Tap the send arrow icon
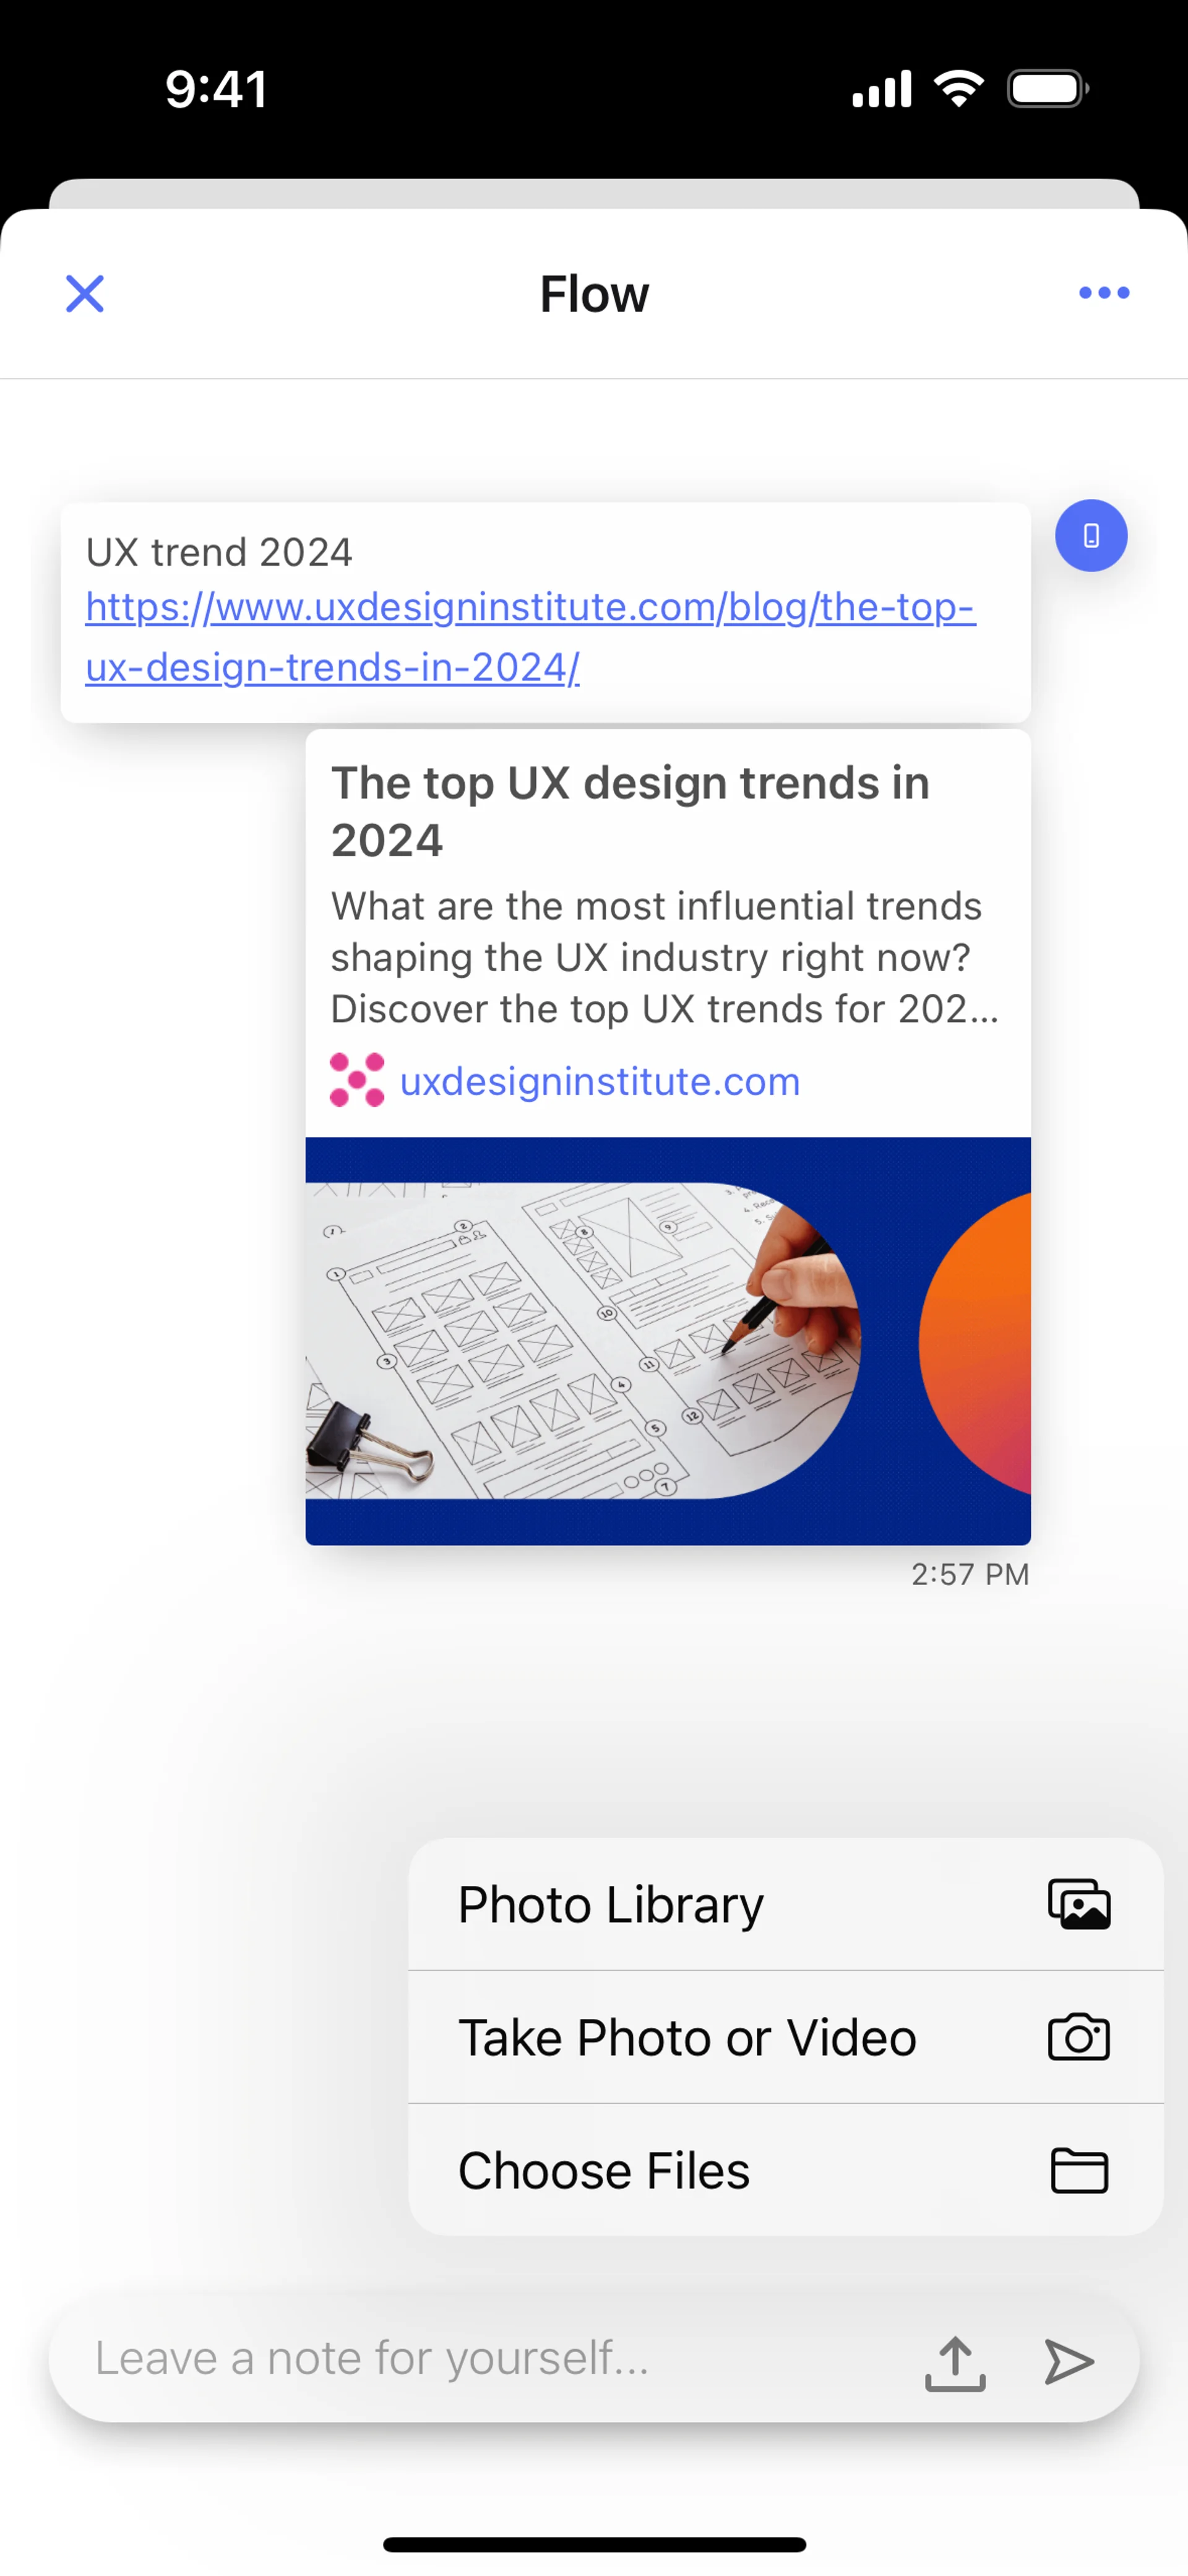The width and height of the screenshot is (1188, 2576). point(1069,2362)
